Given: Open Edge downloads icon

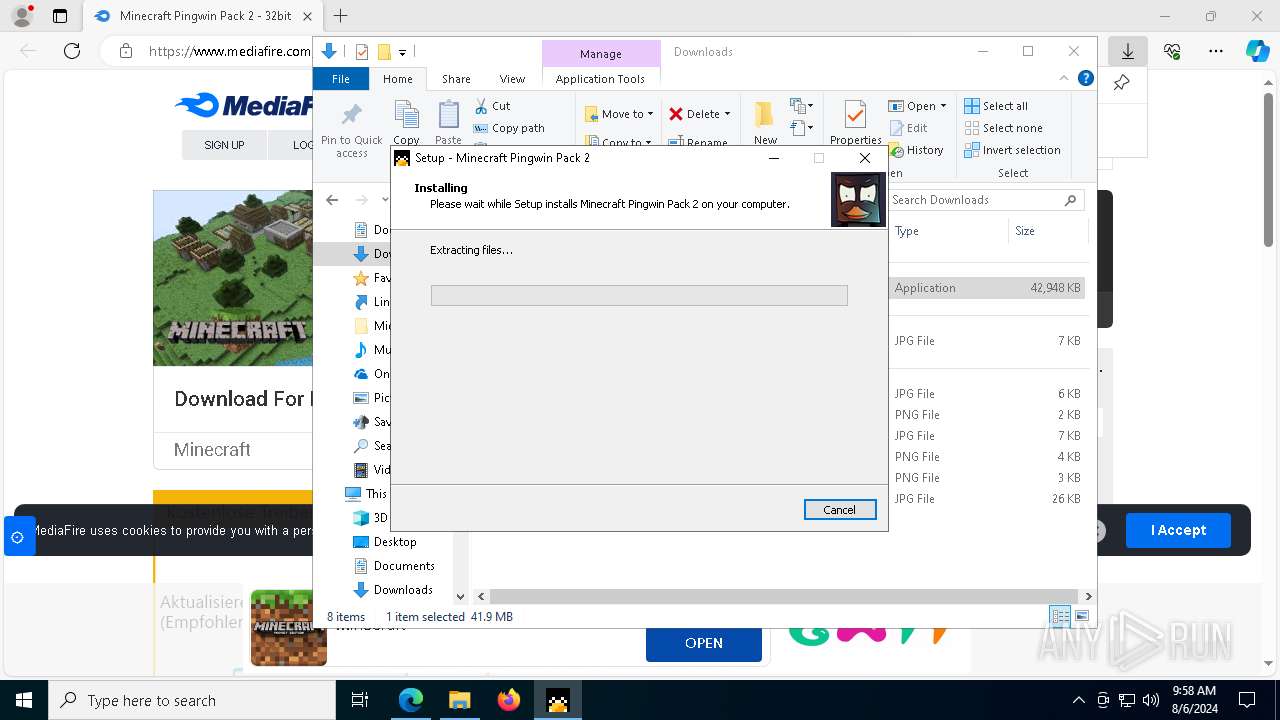Looking at the screenshot, I should pyautogui.click(x=1127, y=51).
